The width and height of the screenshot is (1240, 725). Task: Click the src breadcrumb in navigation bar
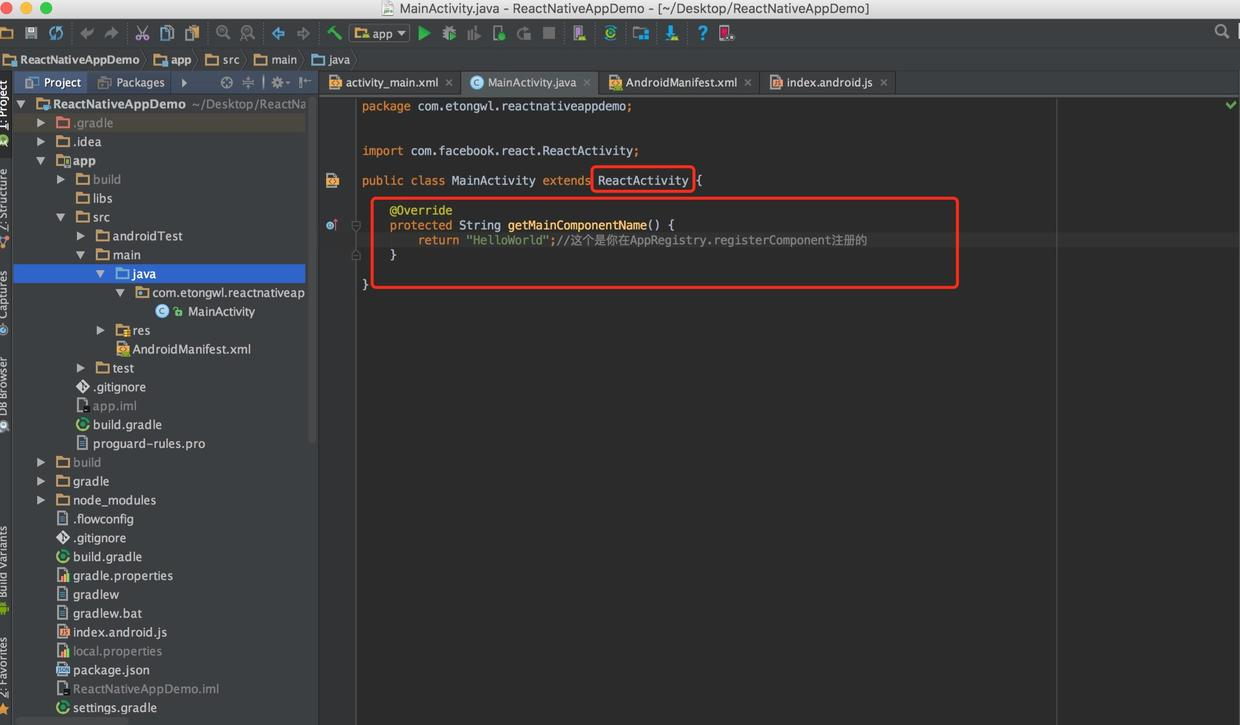(222, 60)
